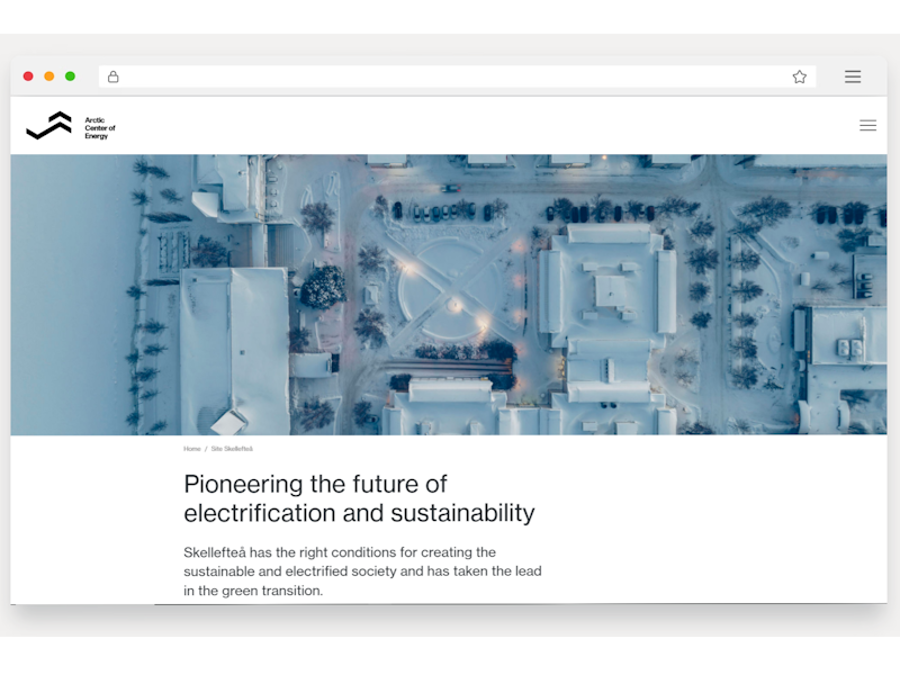Bookmark this page with the star icon
Viewport: 900px width, 675px height.
[799, 77]
